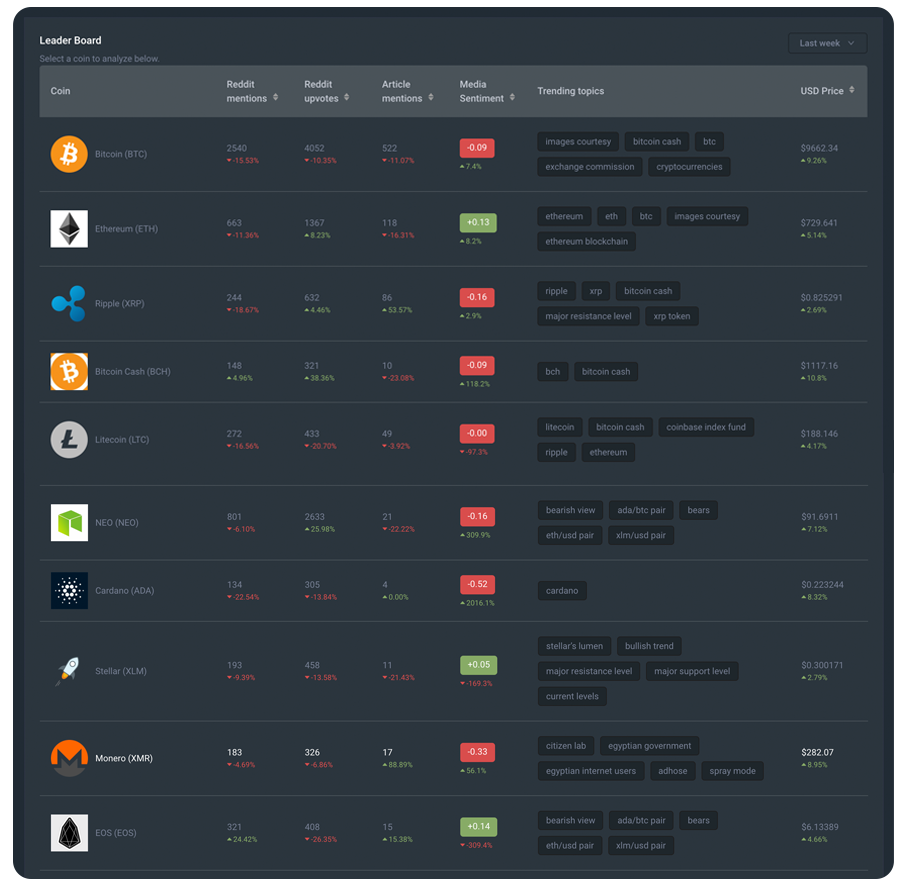Sort by Article mentions arrows icon
Viewport: 907px width, 879px height.
point(430,97)
